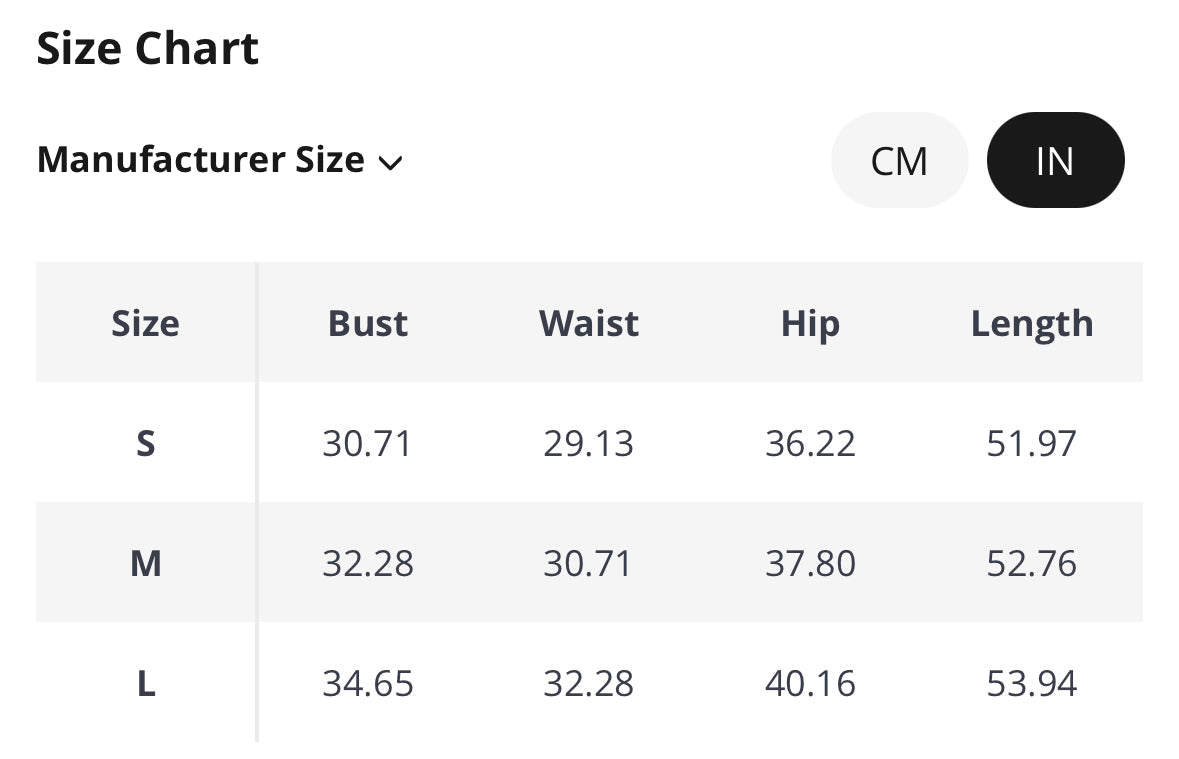Click hip value 40.16 for size L

pos(810,684)
